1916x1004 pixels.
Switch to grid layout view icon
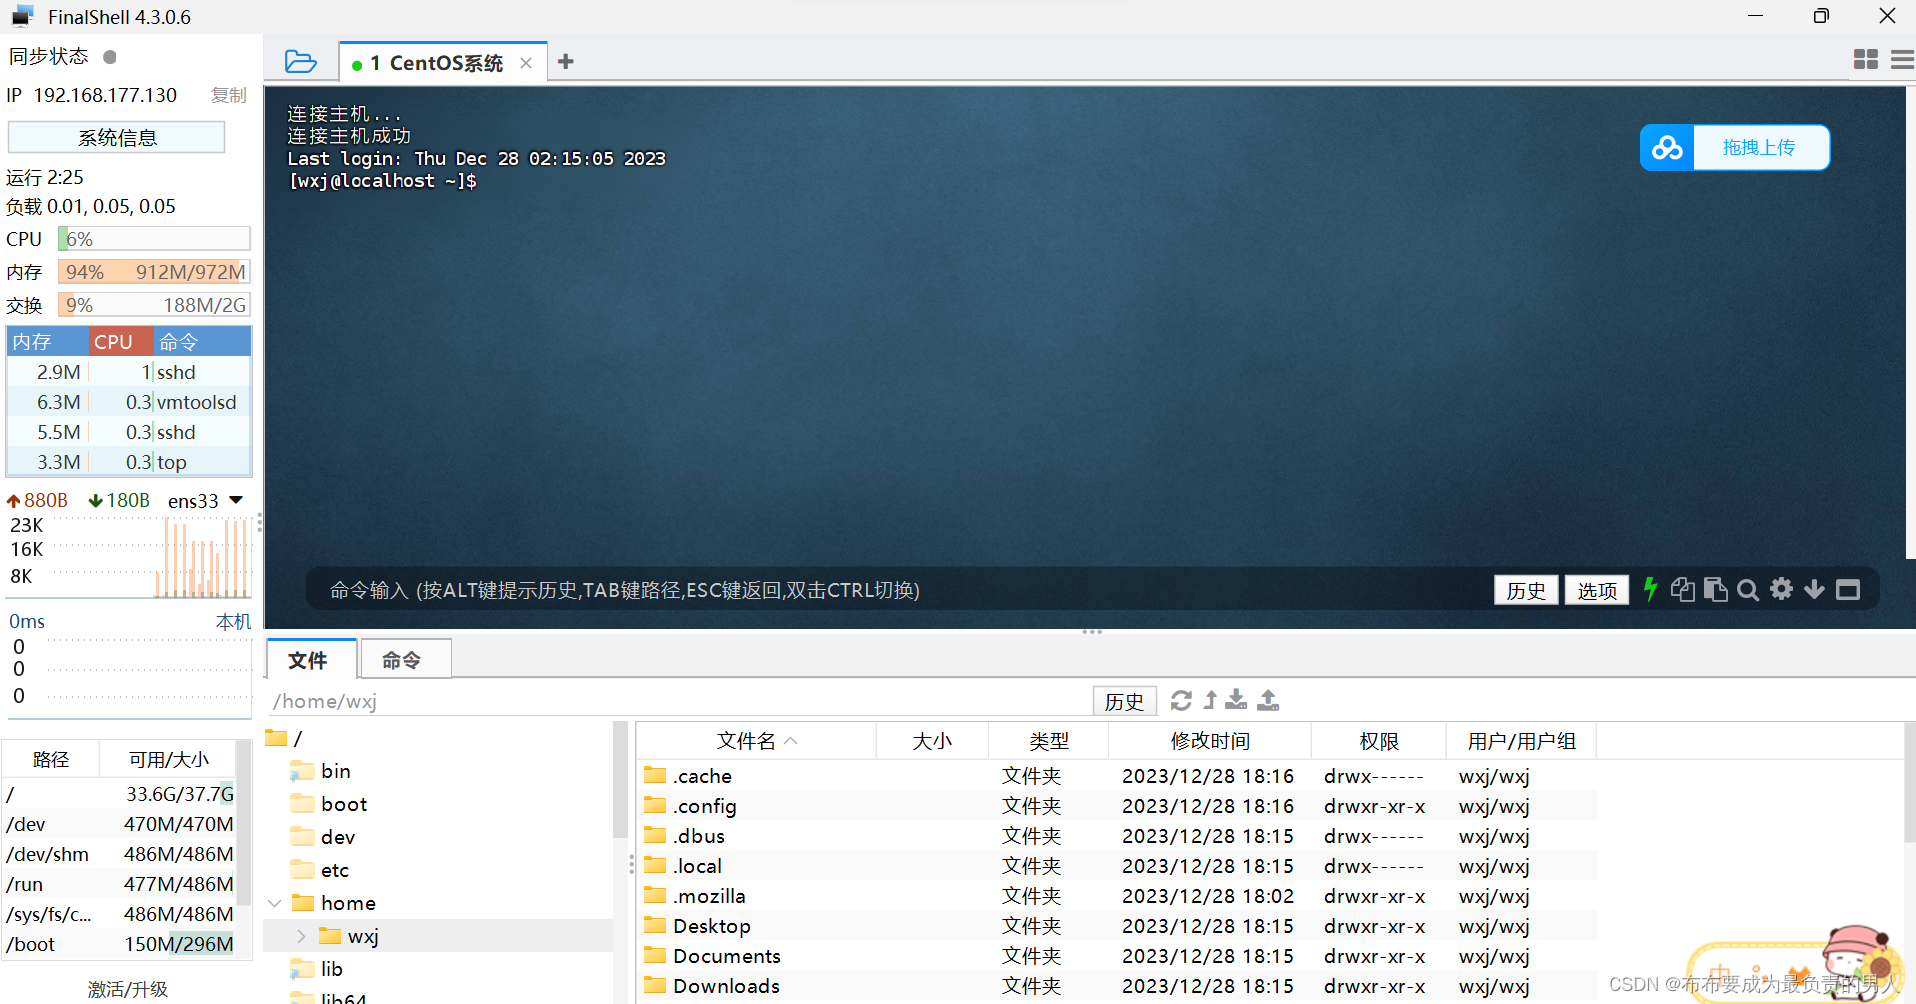(x=1865, y=60)
